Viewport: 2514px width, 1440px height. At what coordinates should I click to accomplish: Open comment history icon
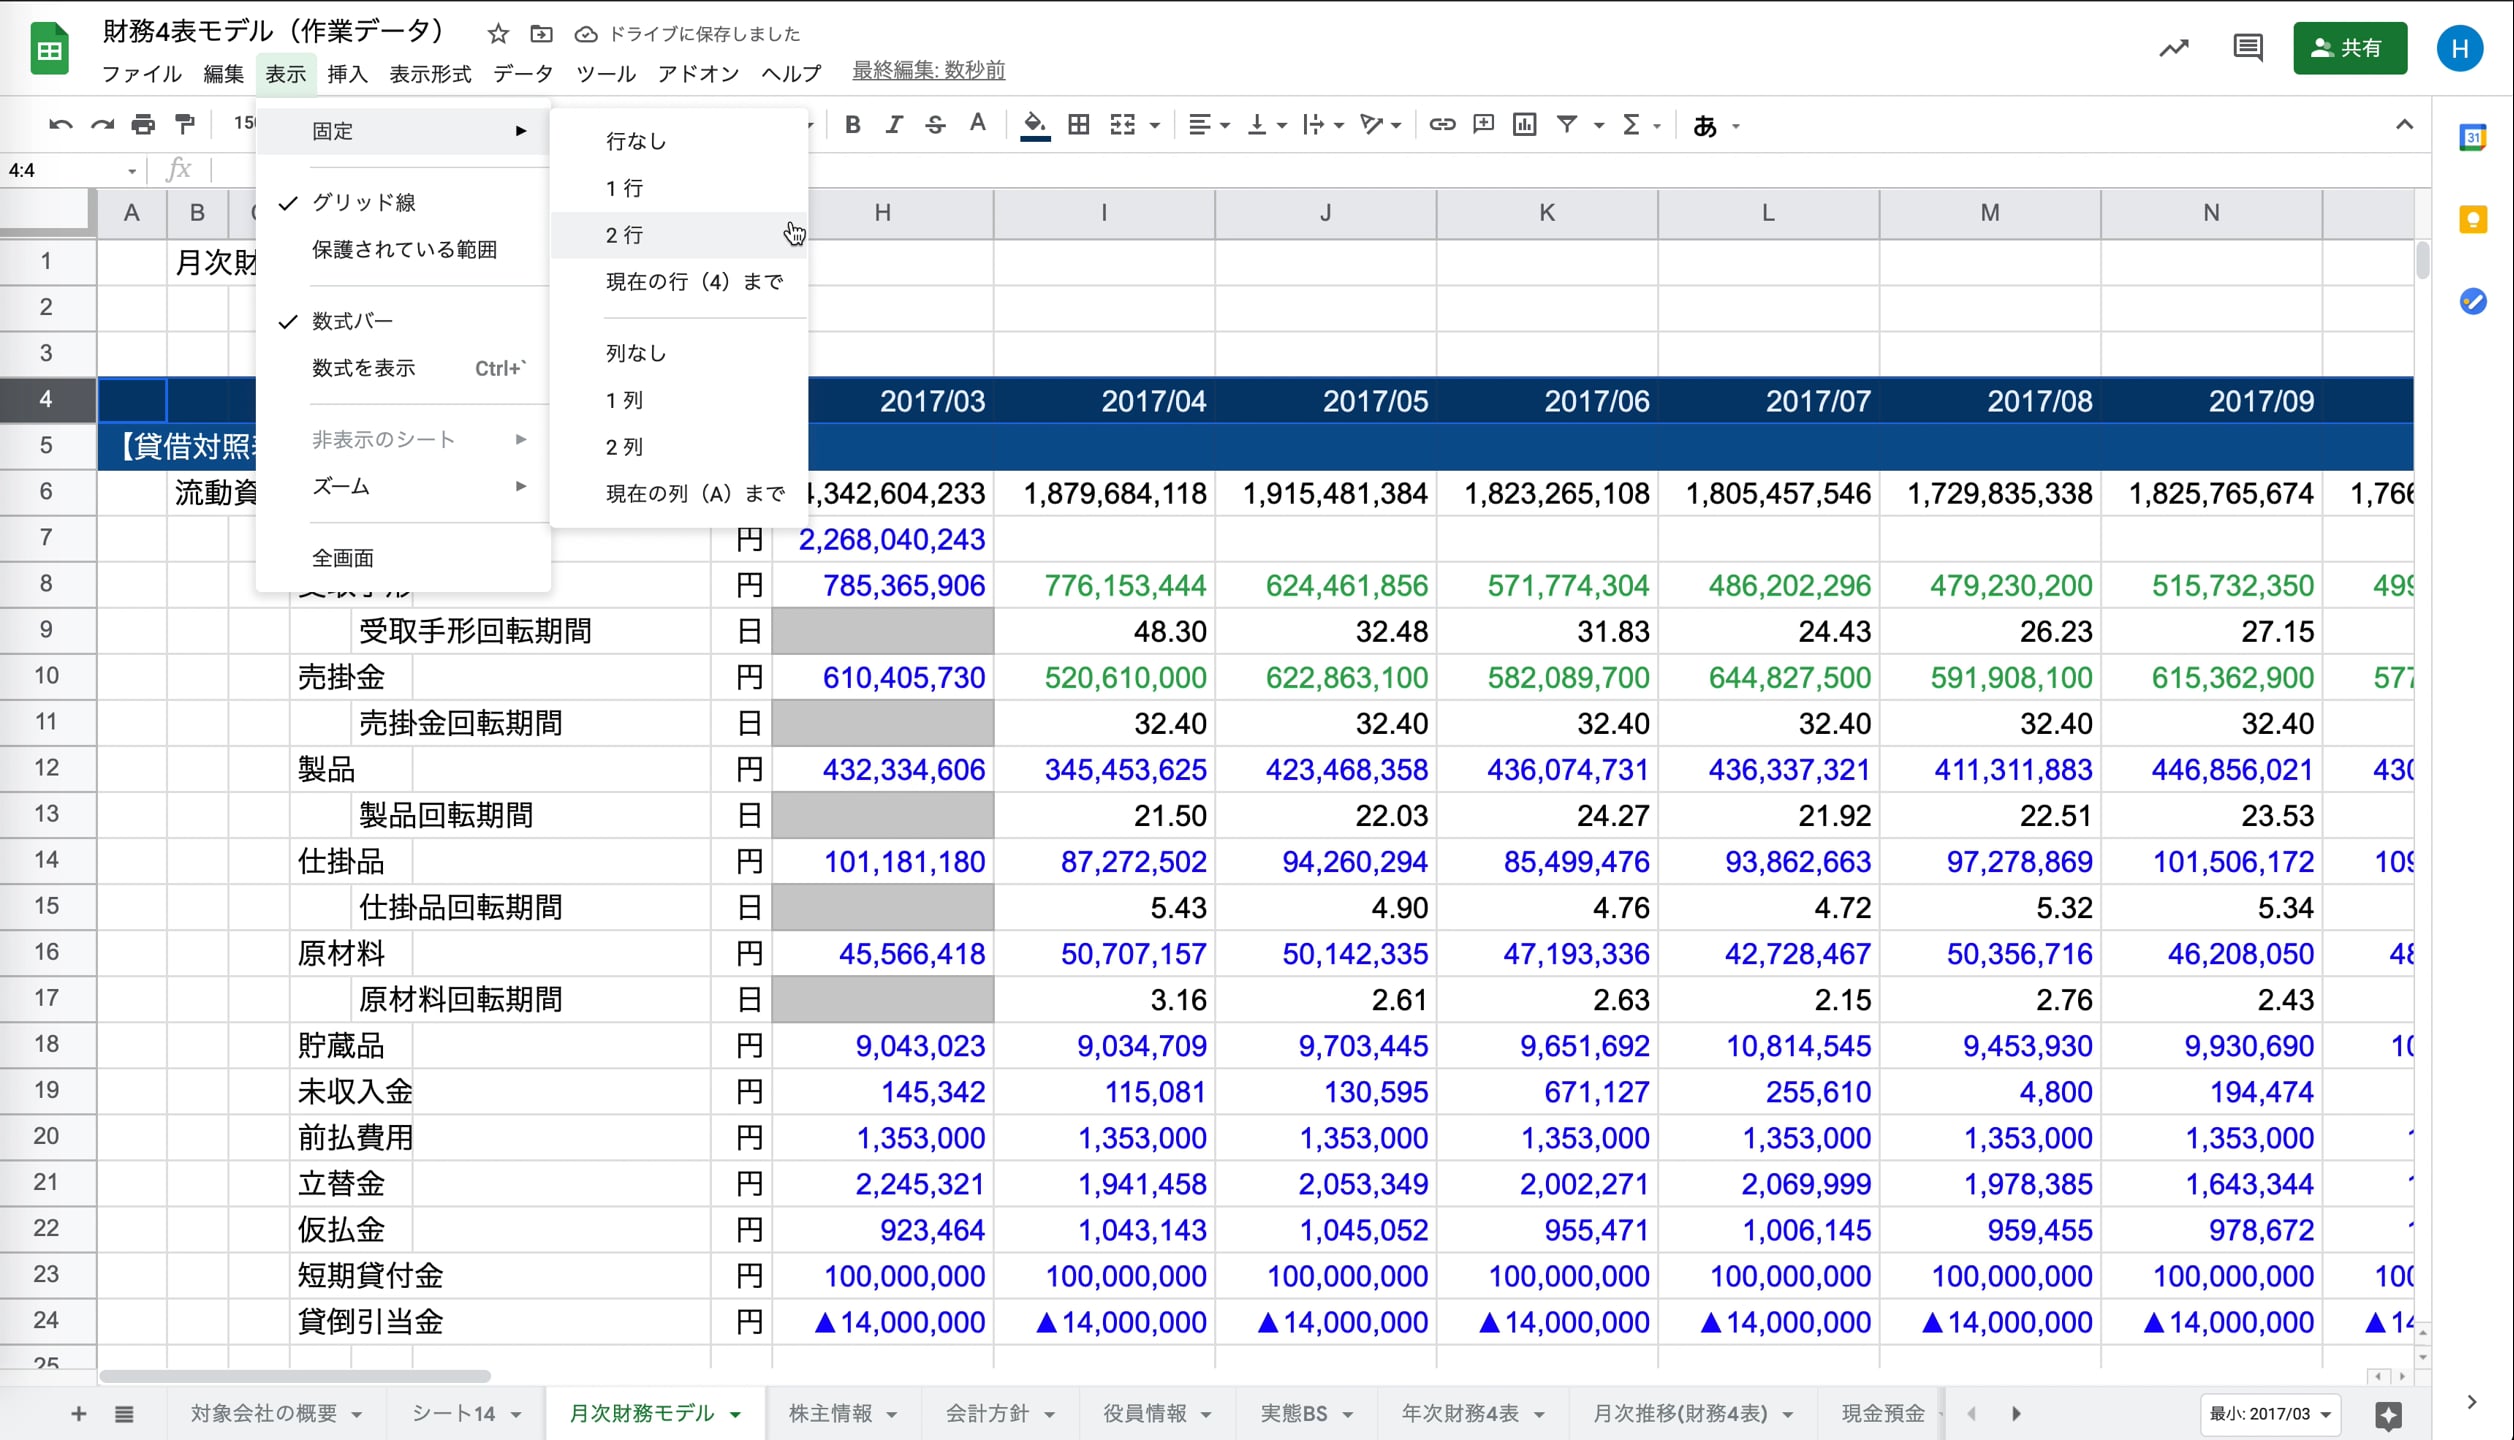(2247, 48)
